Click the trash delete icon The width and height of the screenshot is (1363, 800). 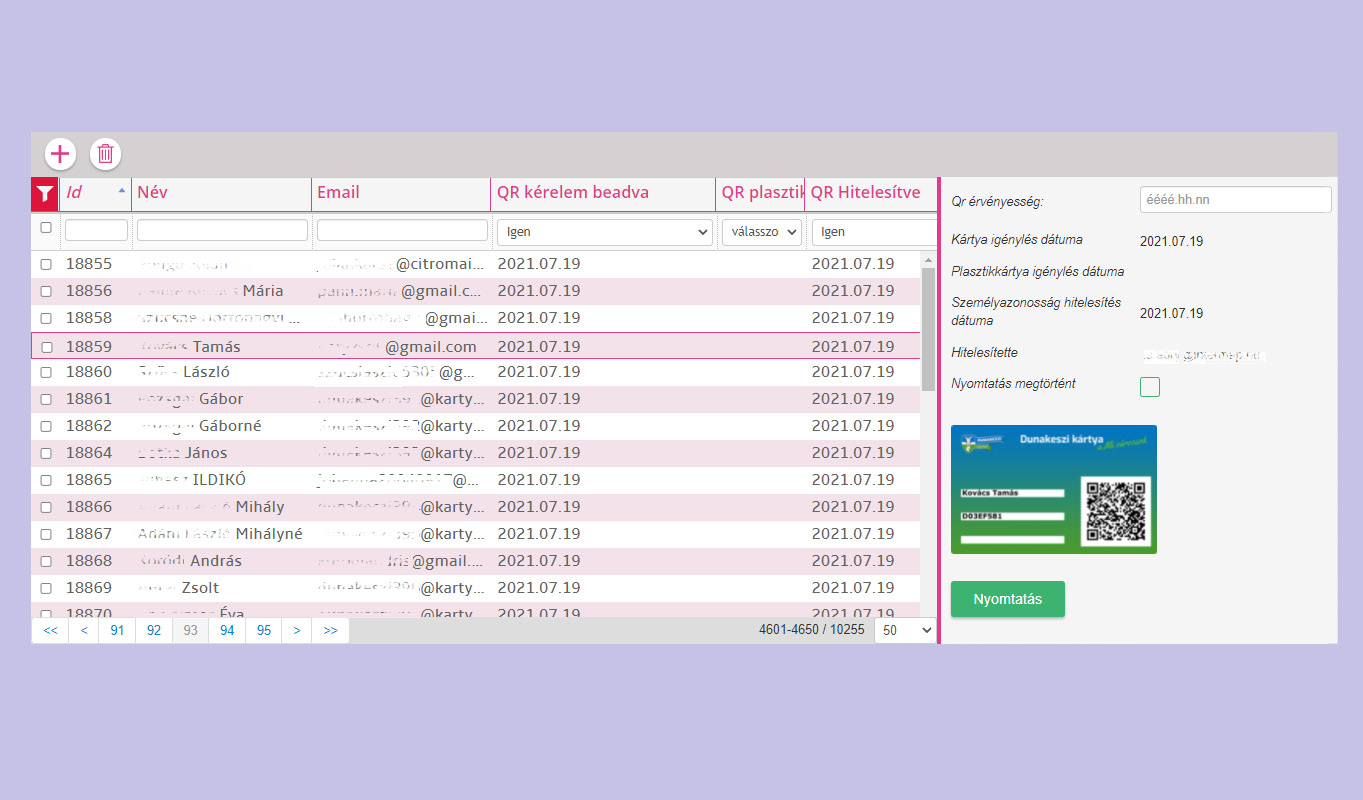[x=105, y=154]
